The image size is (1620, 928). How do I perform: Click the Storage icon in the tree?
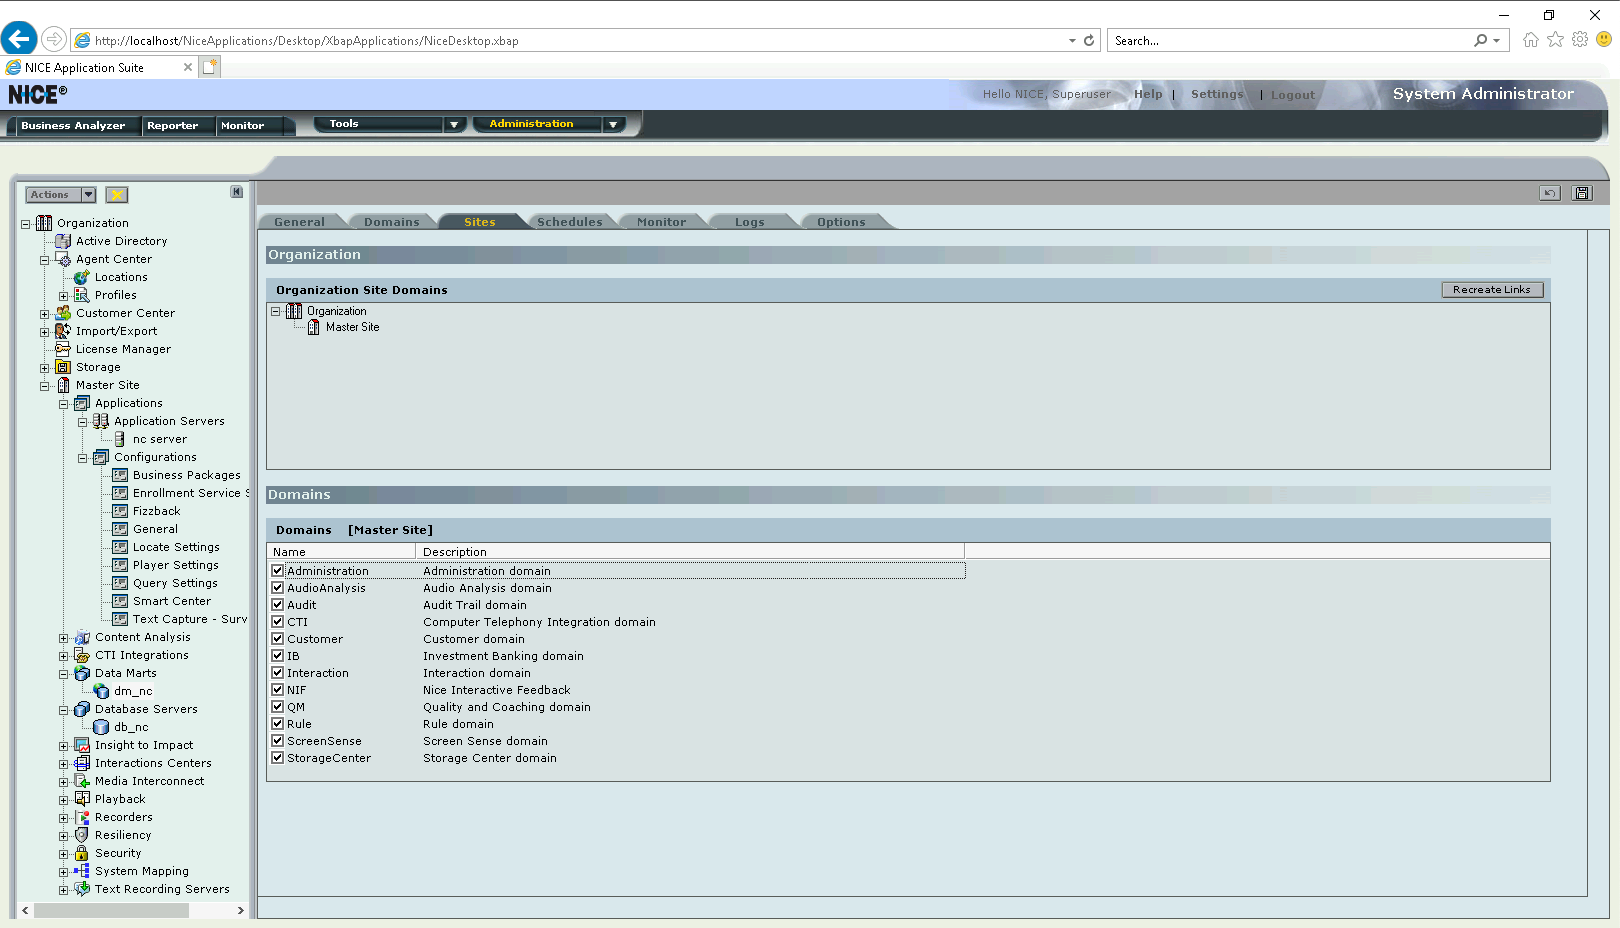coord(63,367)
